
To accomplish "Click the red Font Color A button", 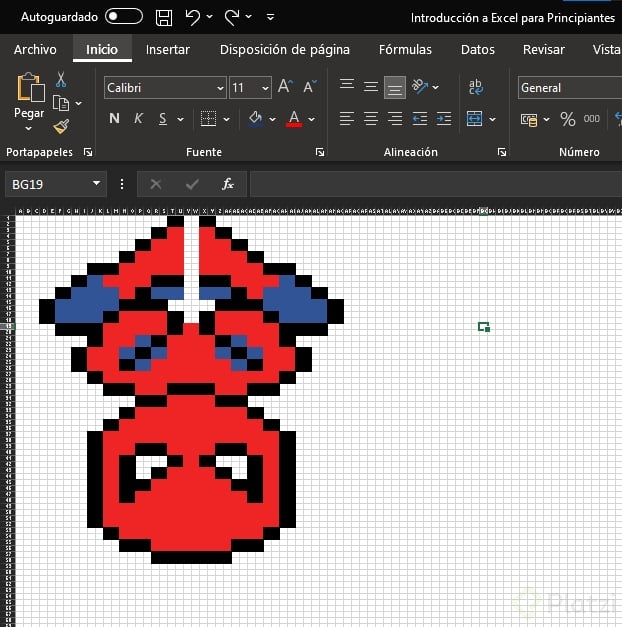I will point(294,119).
